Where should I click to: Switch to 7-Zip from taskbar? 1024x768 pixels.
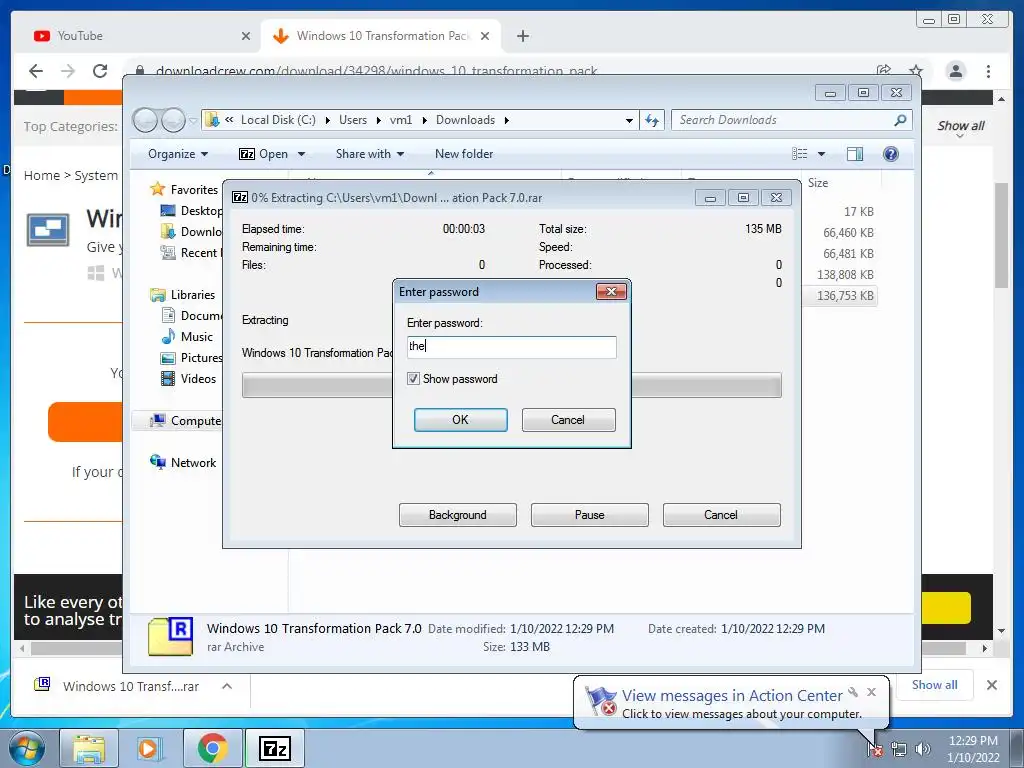274,748
